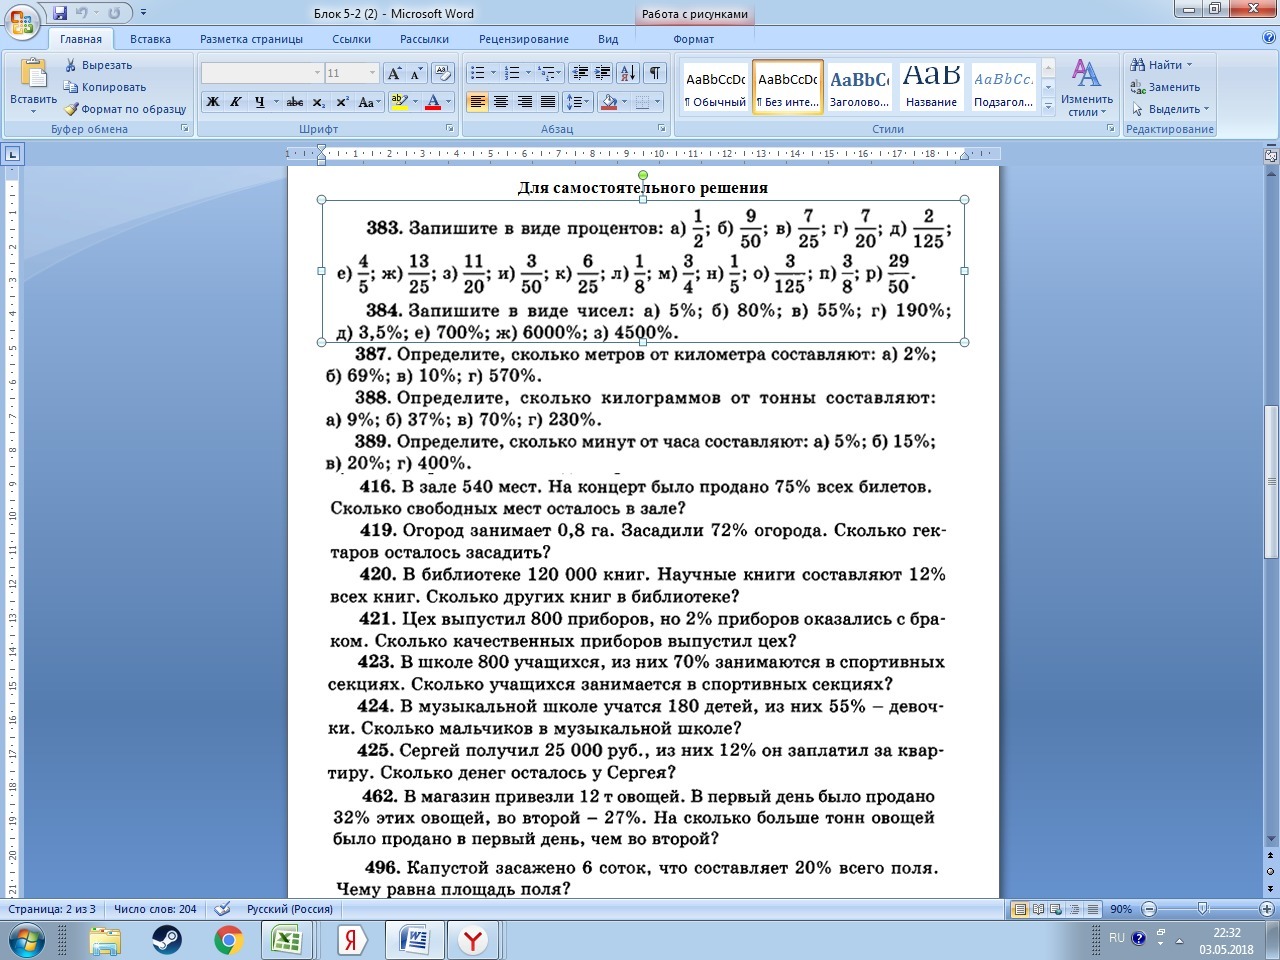
Task: Open Customize Quick Access Toolbar arrow
Action: [143, 13]
